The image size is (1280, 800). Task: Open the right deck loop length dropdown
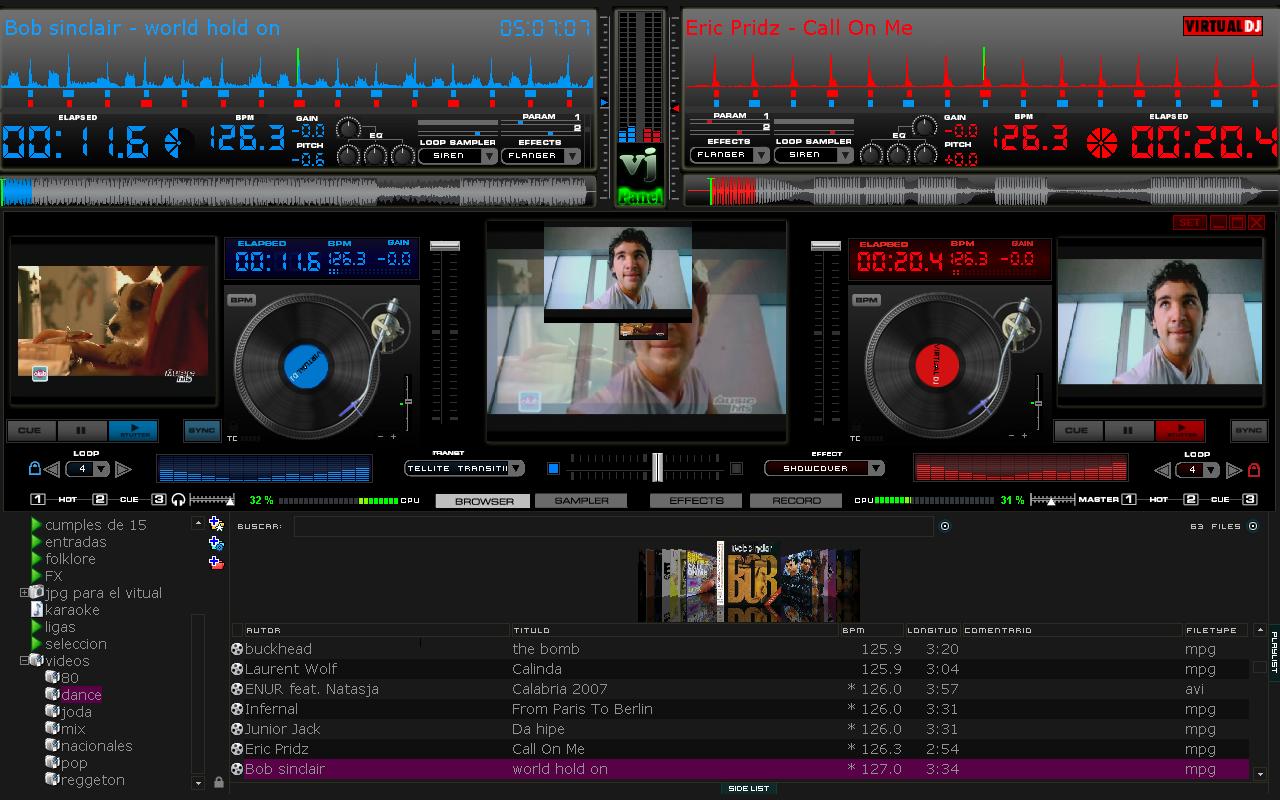pyautogui.click(x=1195, y=469)
